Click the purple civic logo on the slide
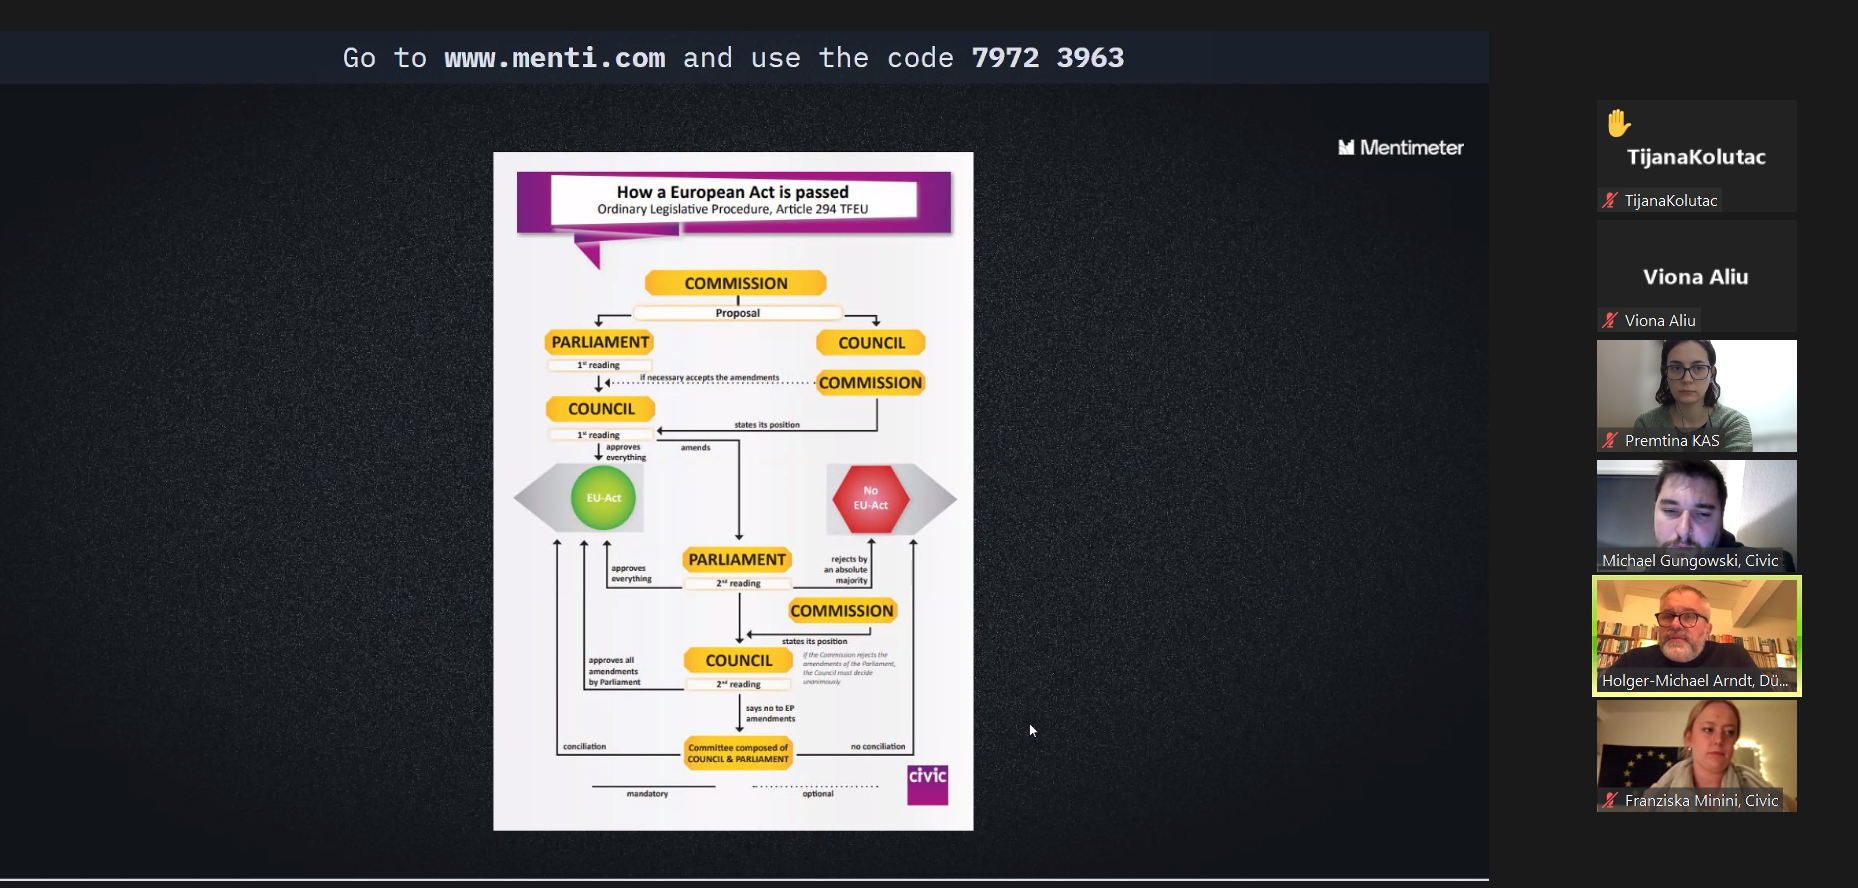 [927, 784]
